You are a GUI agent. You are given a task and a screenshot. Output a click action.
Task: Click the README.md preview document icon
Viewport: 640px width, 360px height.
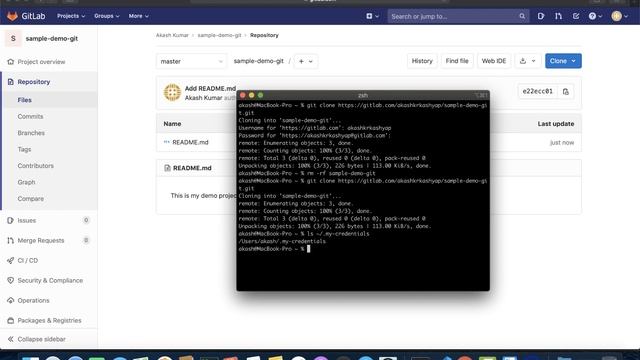pyautogui.click(x=167, y=168)
